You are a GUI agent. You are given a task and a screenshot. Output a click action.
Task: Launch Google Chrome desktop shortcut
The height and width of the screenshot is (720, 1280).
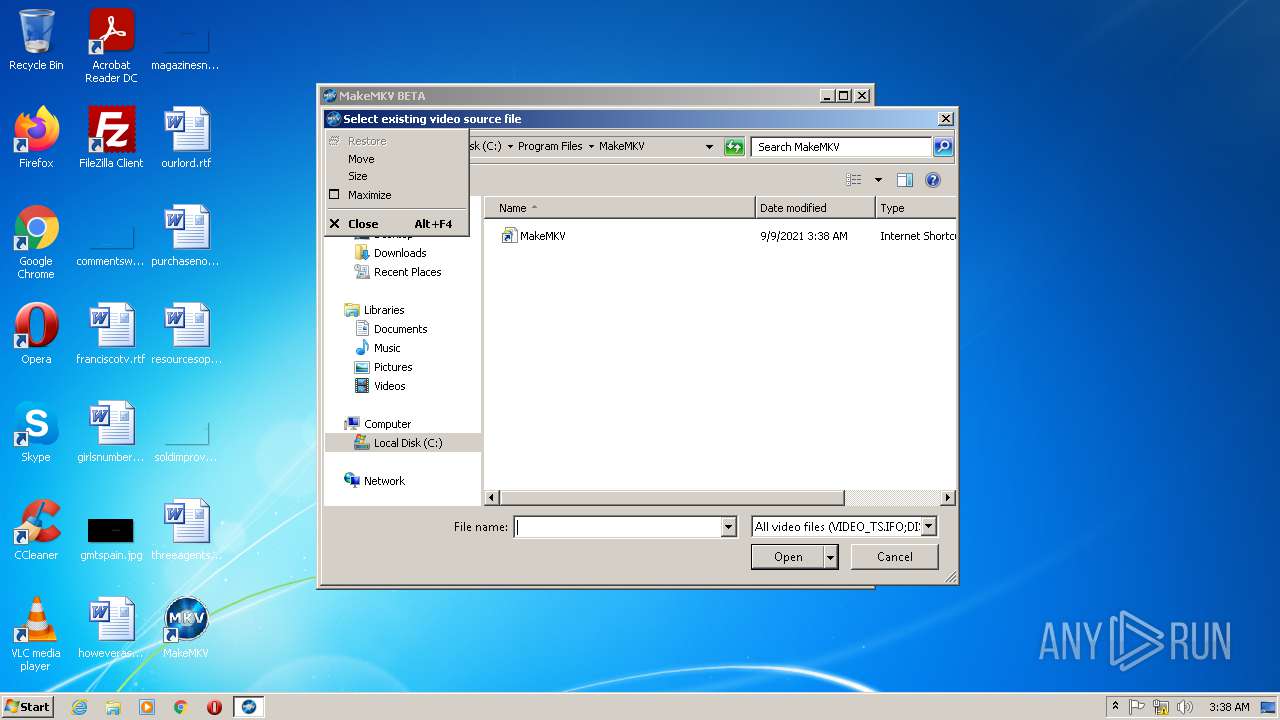36,242
